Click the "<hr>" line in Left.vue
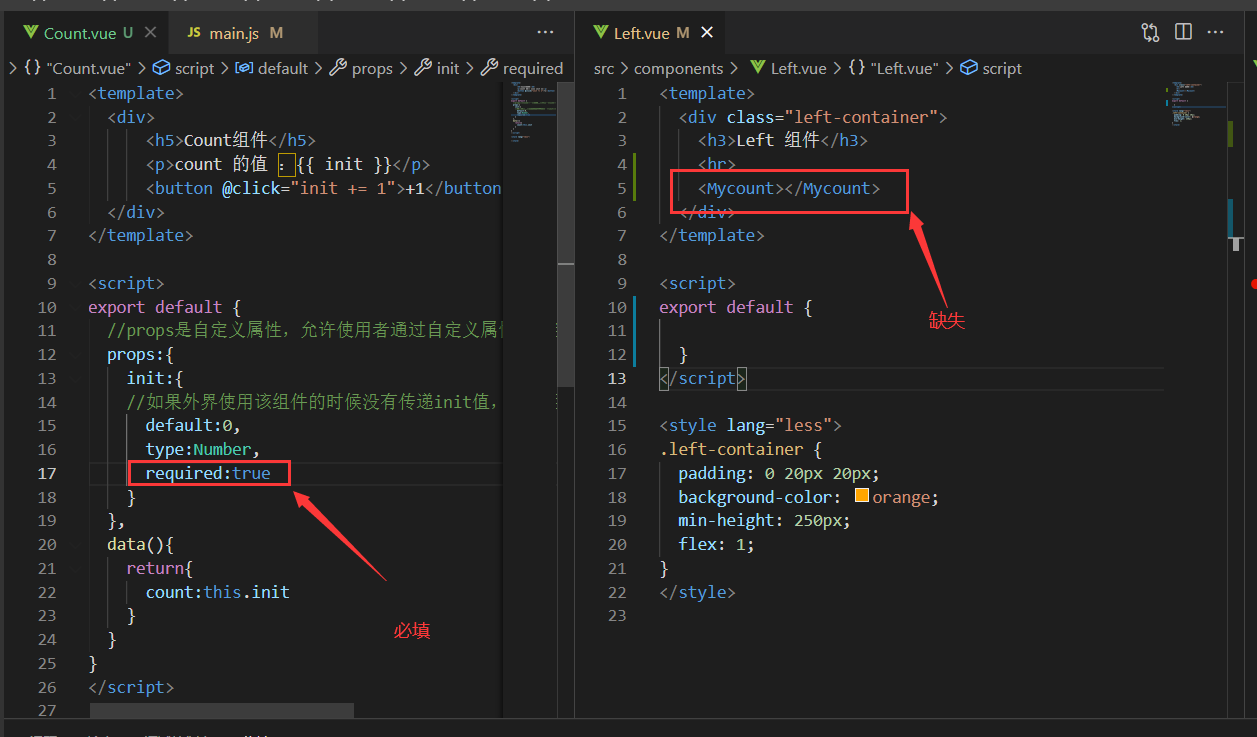The image size is (1257, 737). 716,164
